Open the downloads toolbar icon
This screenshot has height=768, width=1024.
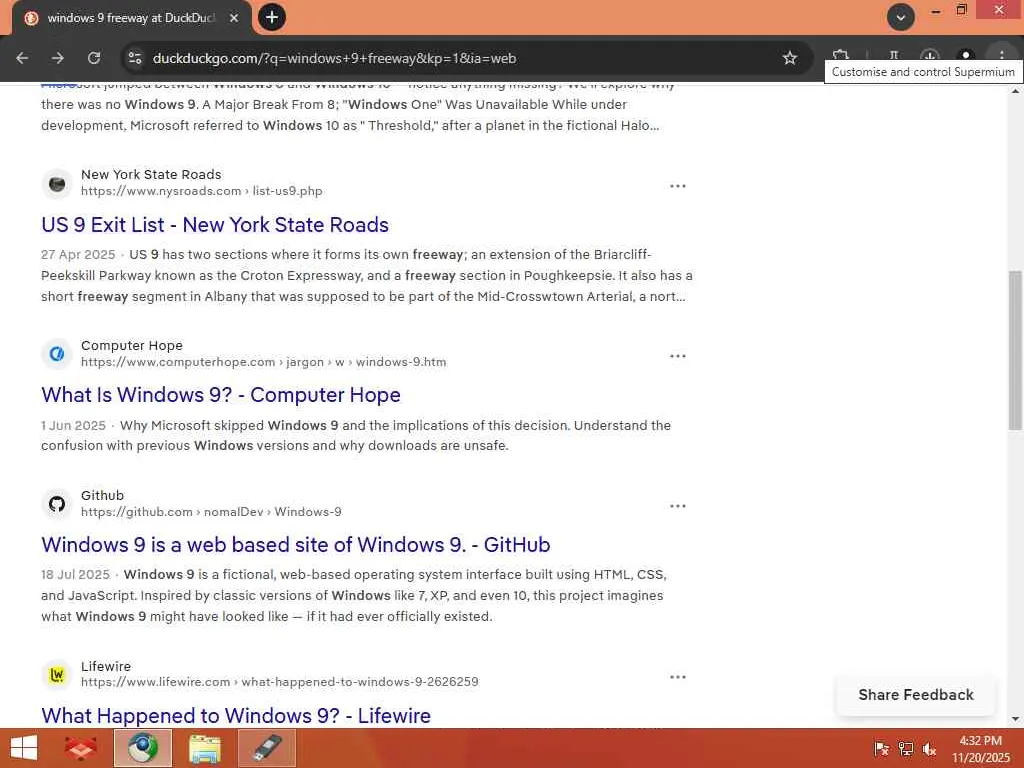[929, 55]
